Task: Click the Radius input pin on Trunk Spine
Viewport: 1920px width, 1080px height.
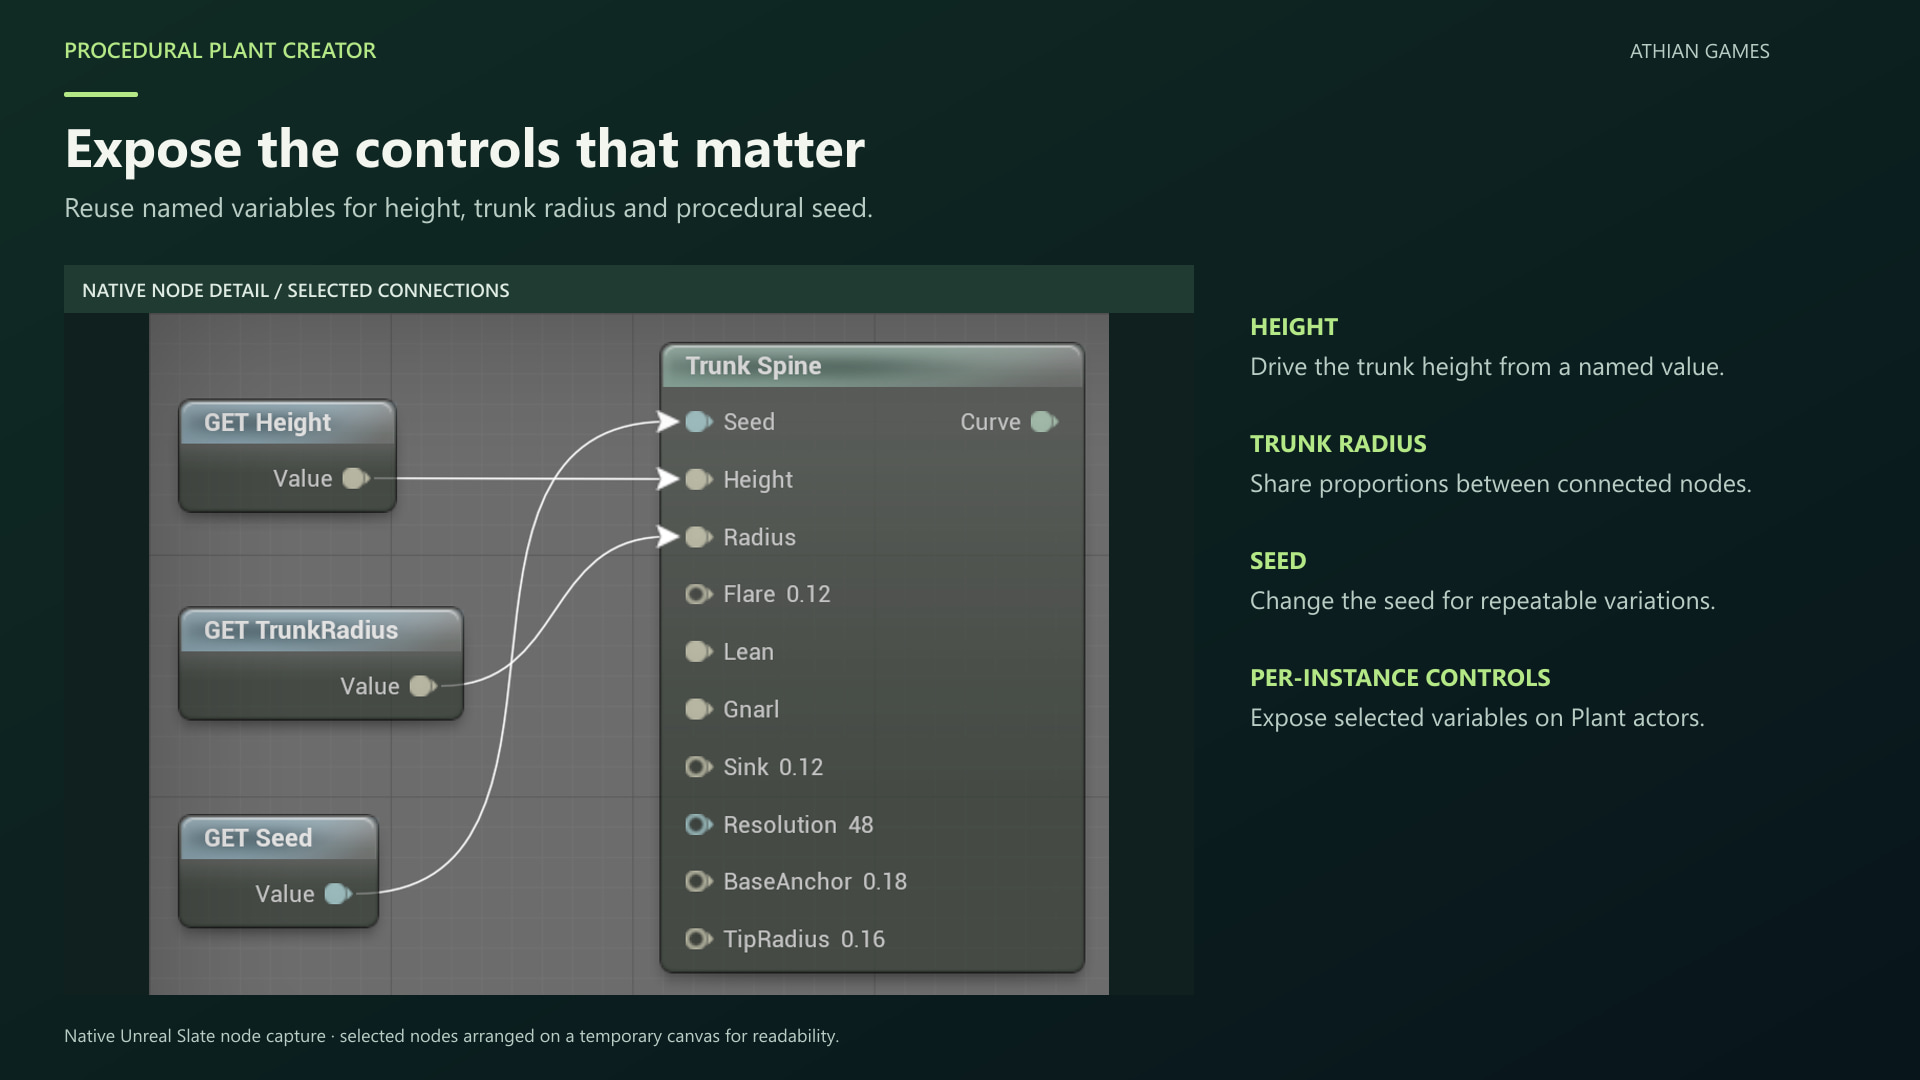Action: (698, 537)
